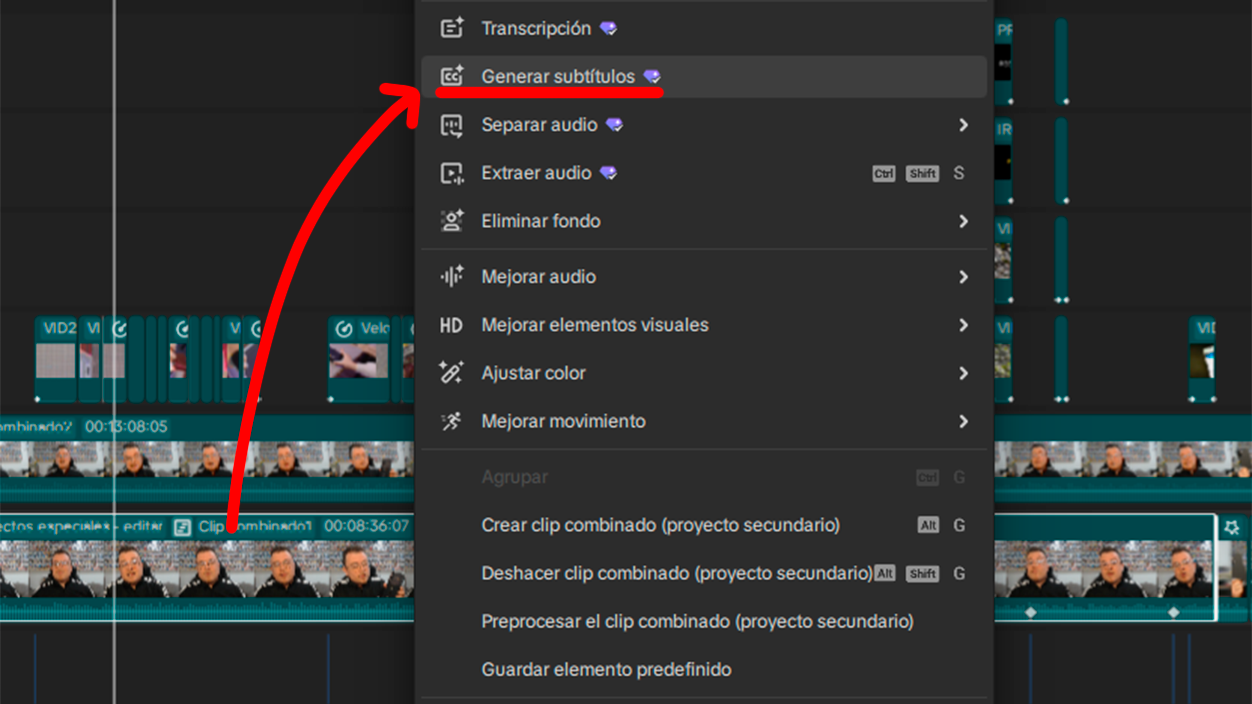Click the Extraer audio icon

[x=451, y=172]
